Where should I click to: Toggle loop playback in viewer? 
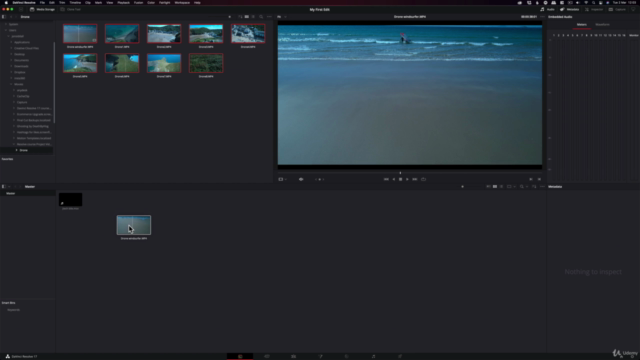(423, 179)
